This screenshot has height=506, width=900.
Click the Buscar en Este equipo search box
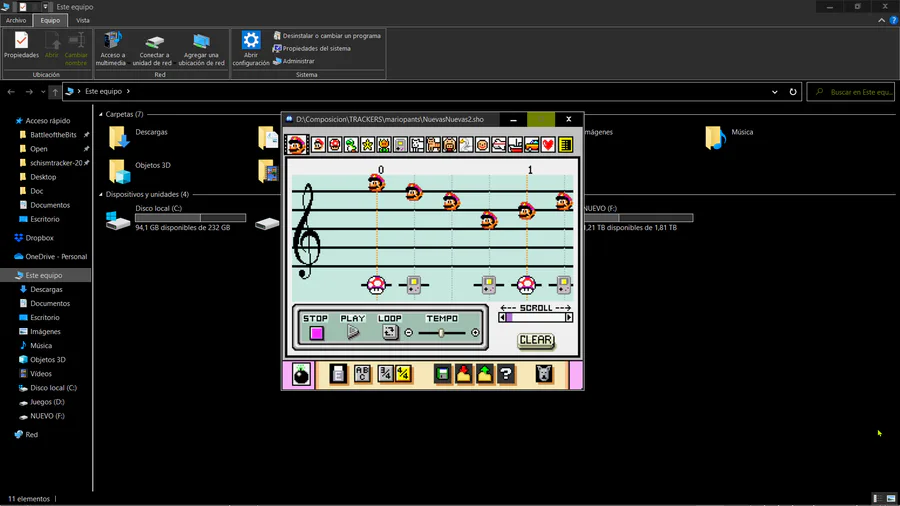[x=851, y=92]
